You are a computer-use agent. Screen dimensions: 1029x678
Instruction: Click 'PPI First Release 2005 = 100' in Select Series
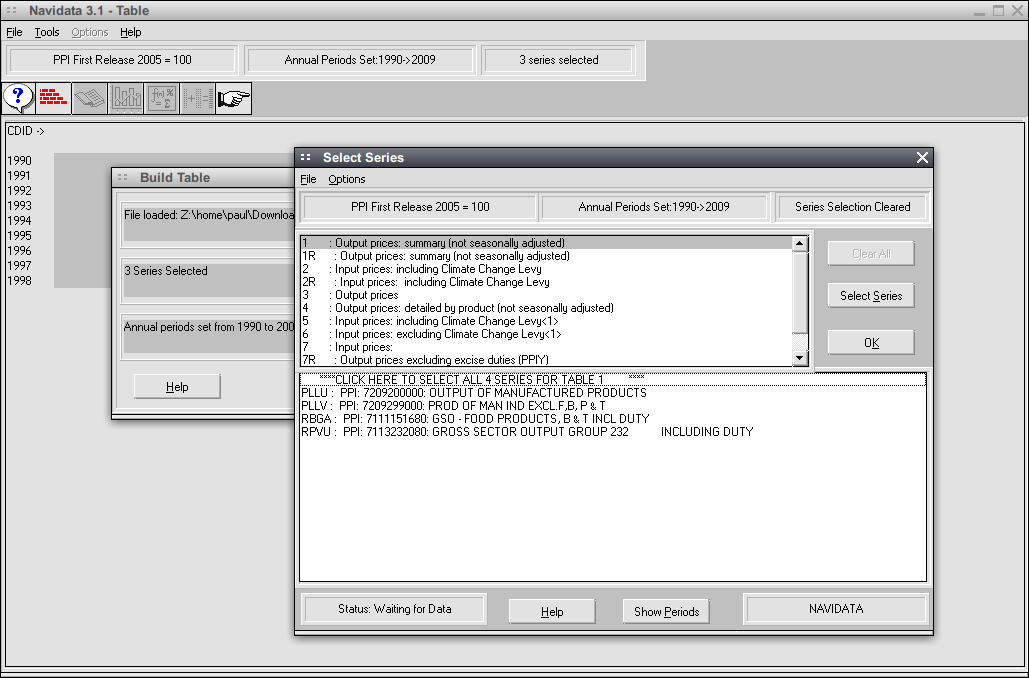[420, 207]
